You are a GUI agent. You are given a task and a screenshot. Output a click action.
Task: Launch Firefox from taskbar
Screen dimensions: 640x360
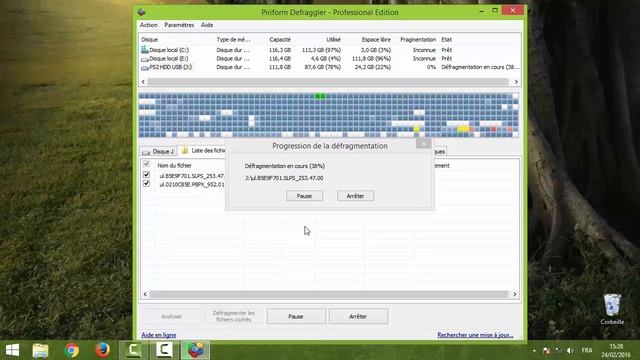coord(102,350)
